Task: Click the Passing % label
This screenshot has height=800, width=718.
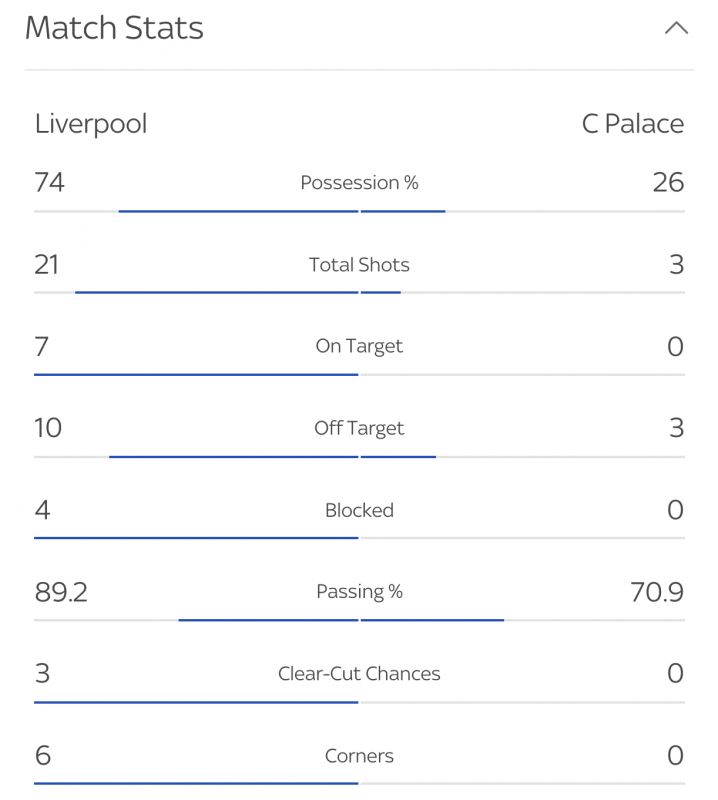Action: [359, 592]
